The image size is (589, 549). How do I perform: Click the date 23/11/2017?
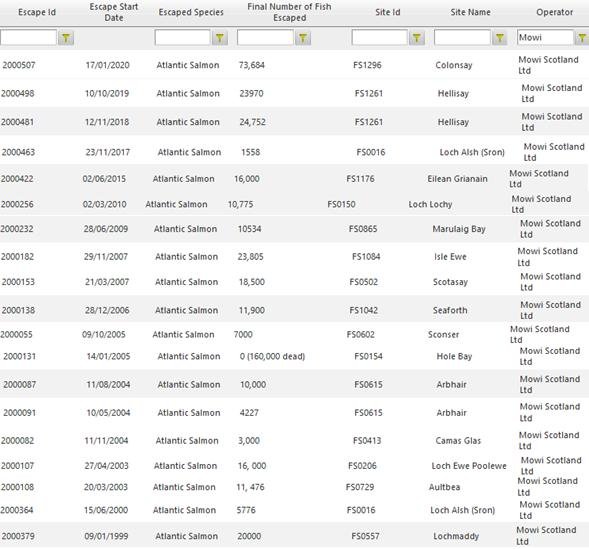108,152
